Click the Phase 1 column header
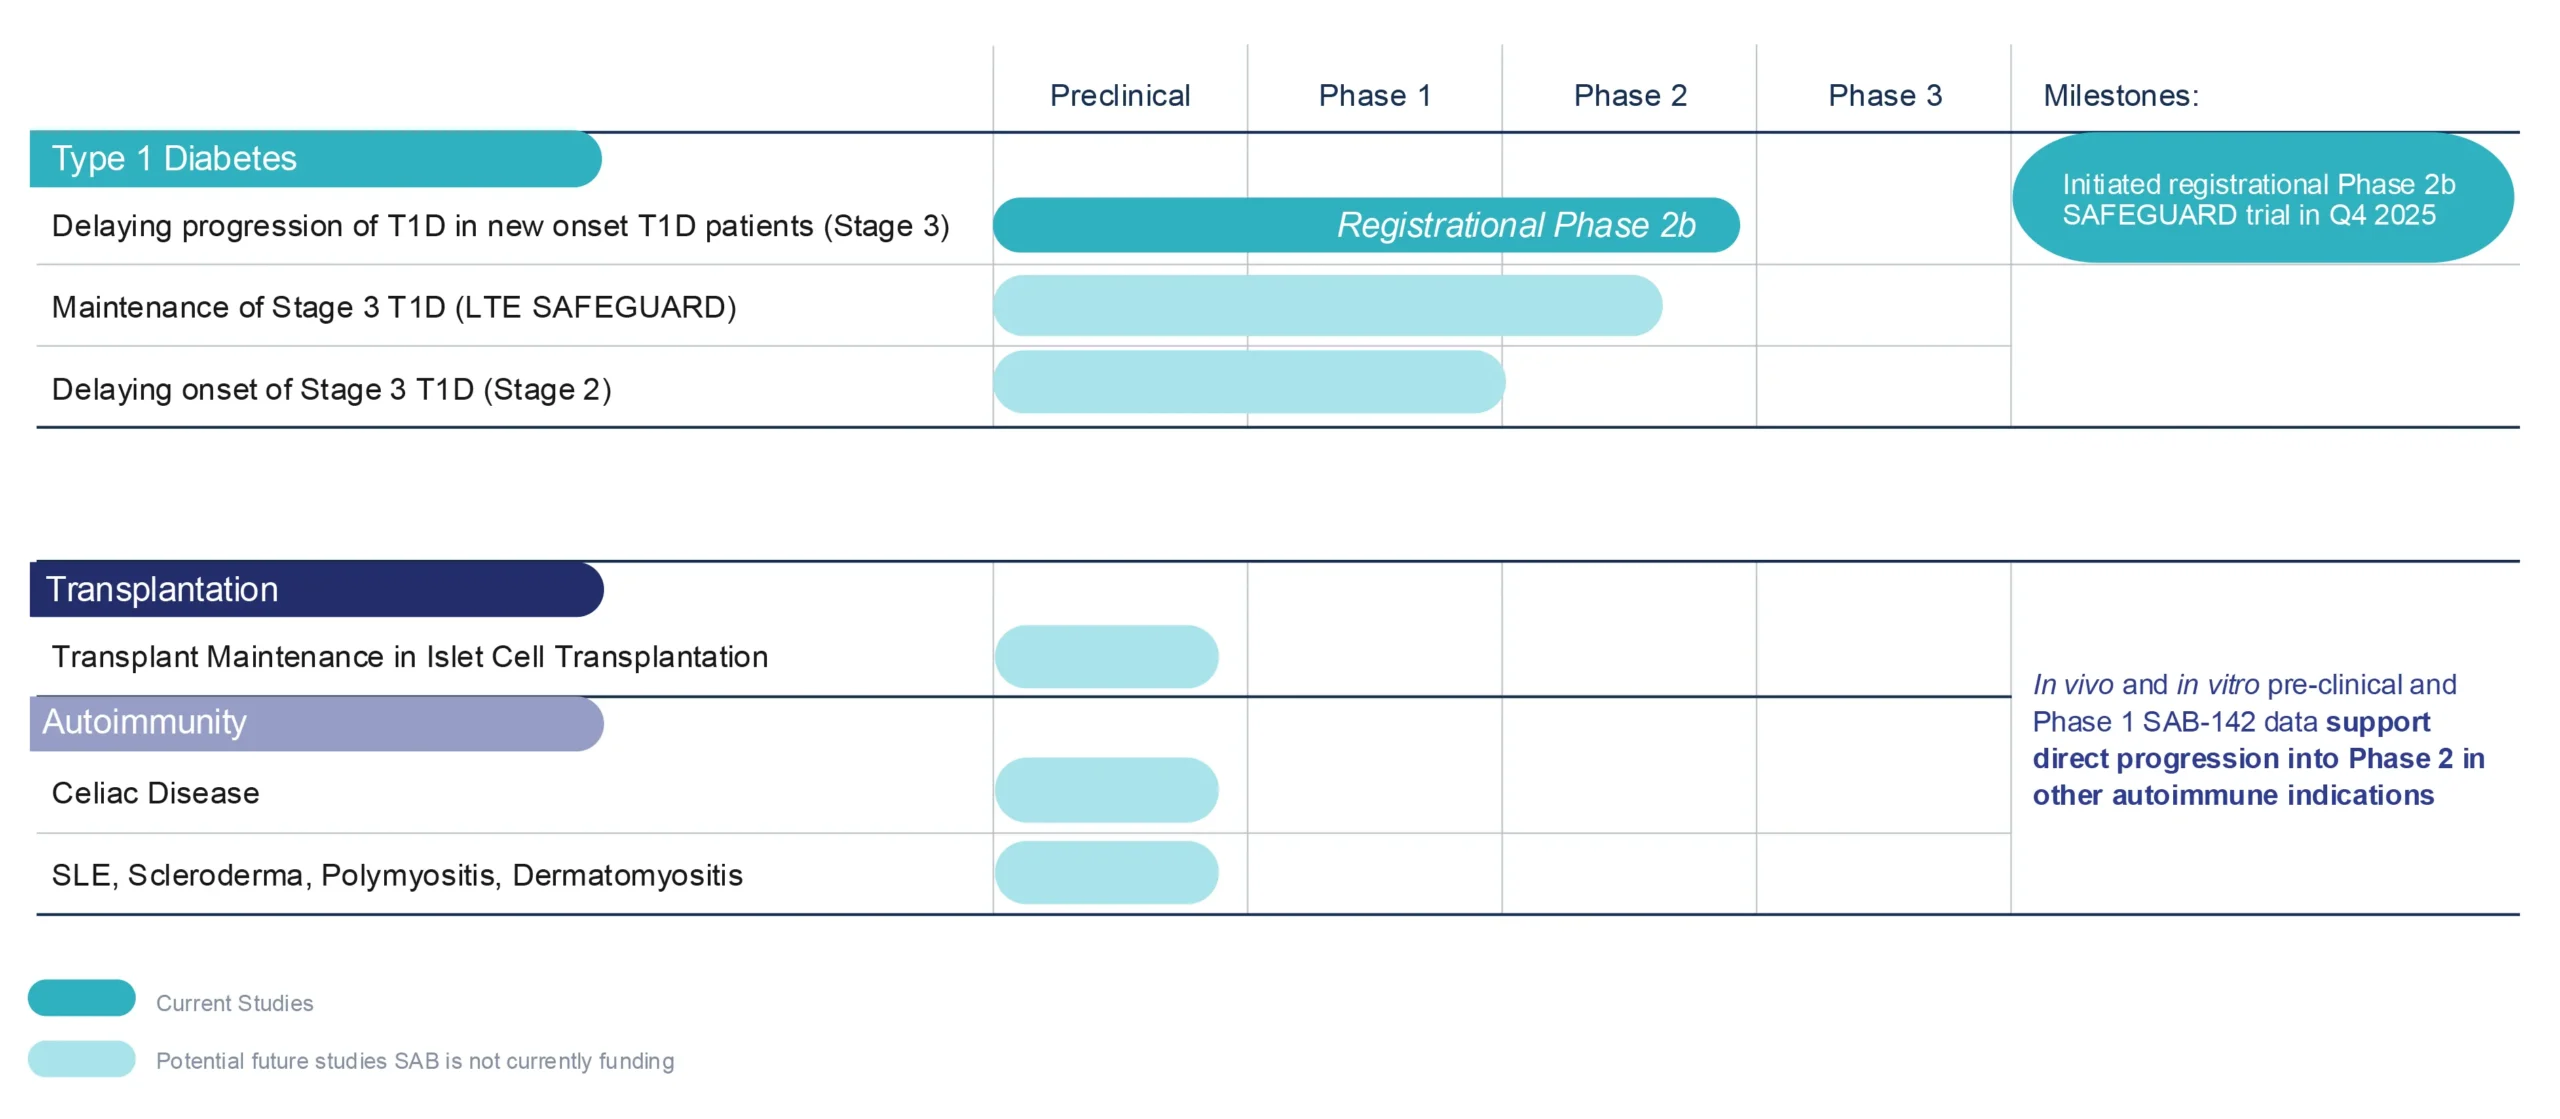The height and width of the screenshot is (1119, 2560). (x=1374, y=96)
